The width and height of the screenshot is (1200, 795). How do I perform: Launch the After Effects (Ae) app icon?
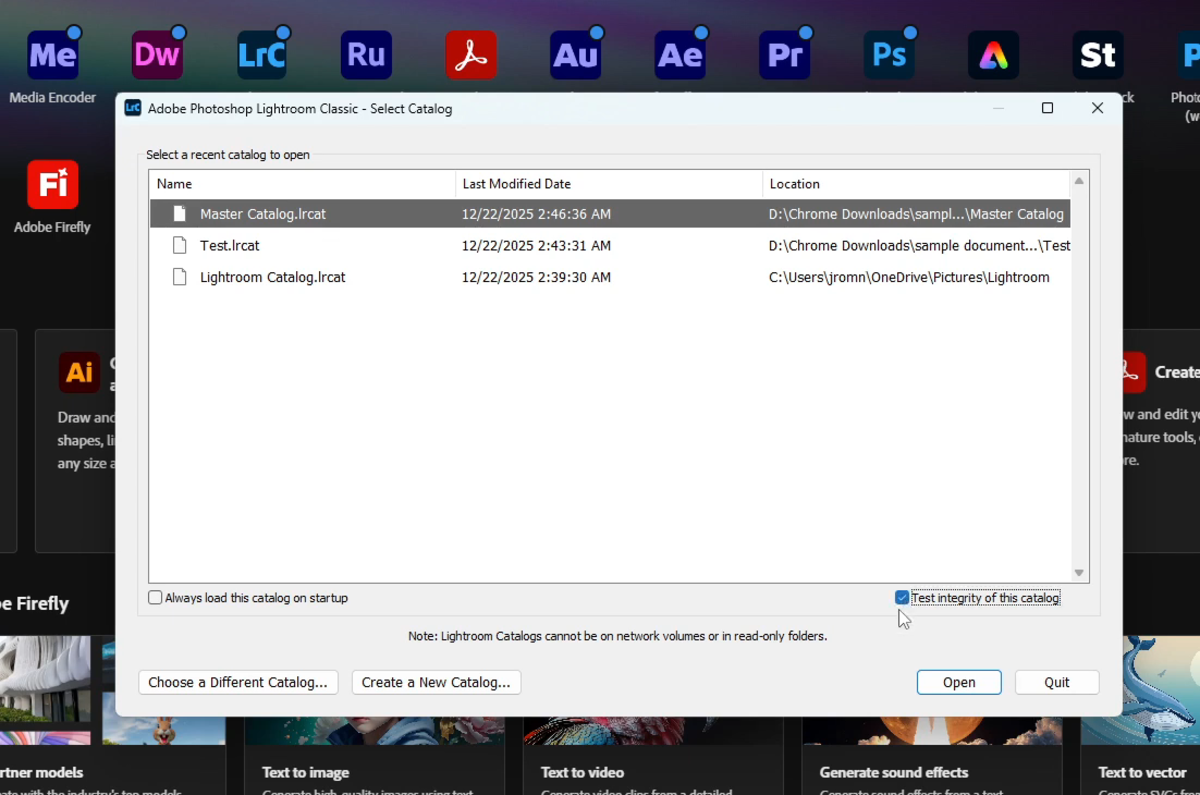(x=680, y=55)
